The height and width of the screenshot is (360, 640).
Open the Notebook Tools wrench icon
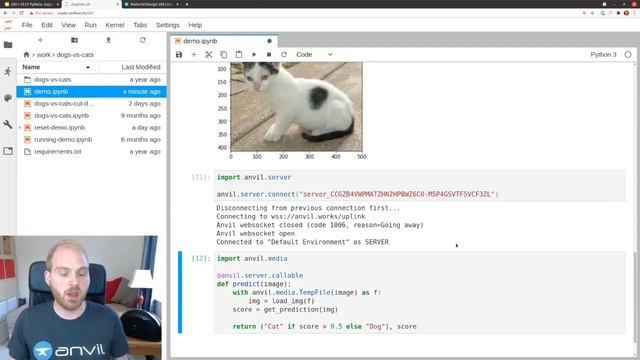point(8,124)
